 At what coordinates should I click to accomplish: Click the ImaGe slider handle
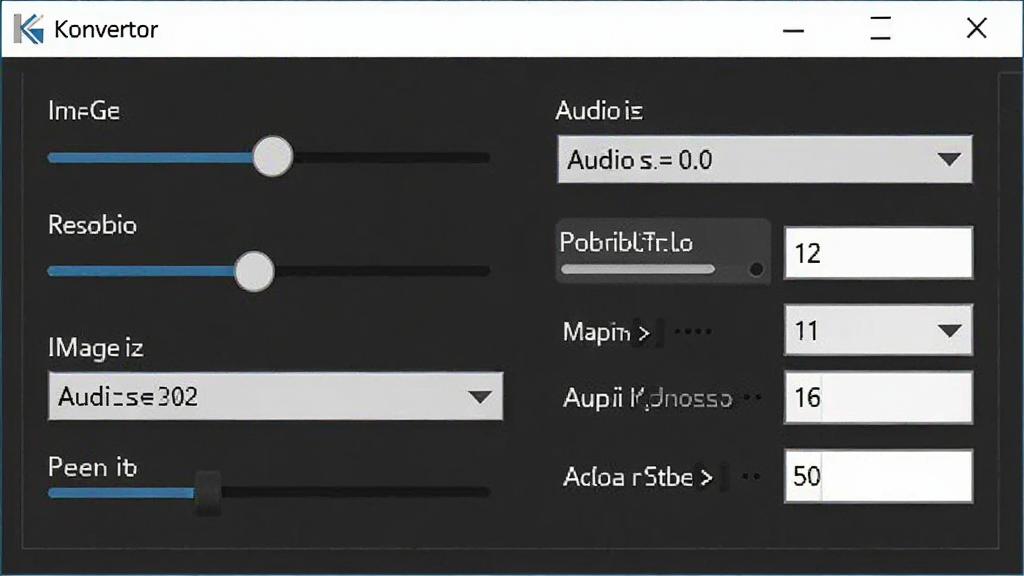click(x=272, y=157)
